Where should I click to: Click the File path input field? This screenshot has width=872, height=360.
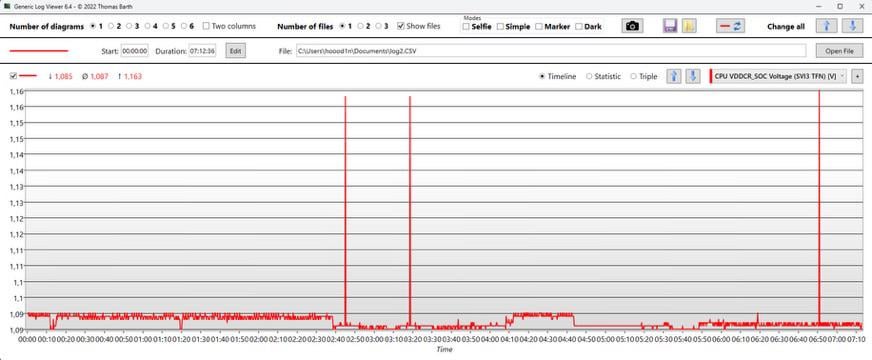[550, 51]
